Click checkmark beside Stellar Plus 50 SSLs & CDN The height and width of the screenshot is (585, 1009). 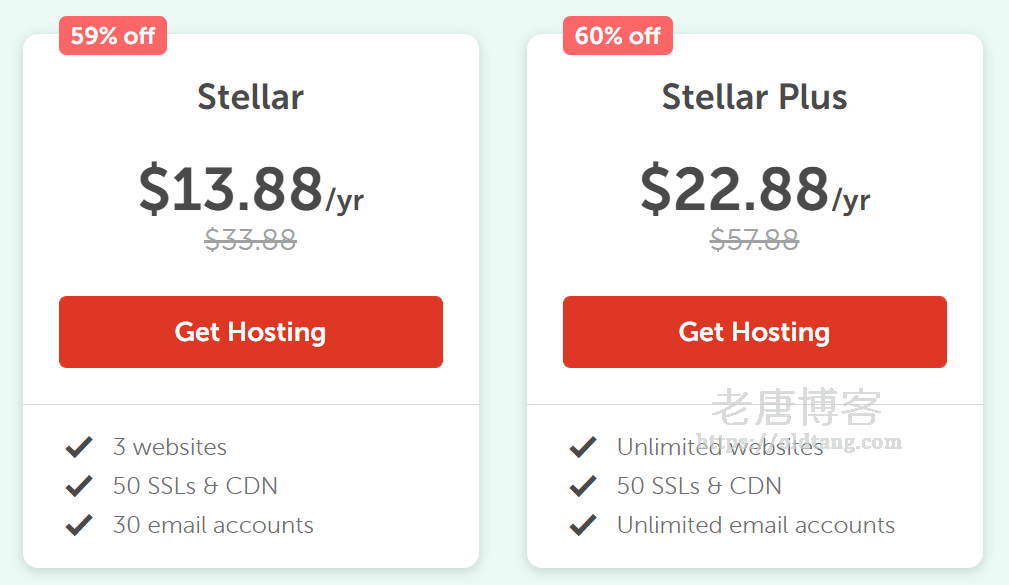point(583,486)
